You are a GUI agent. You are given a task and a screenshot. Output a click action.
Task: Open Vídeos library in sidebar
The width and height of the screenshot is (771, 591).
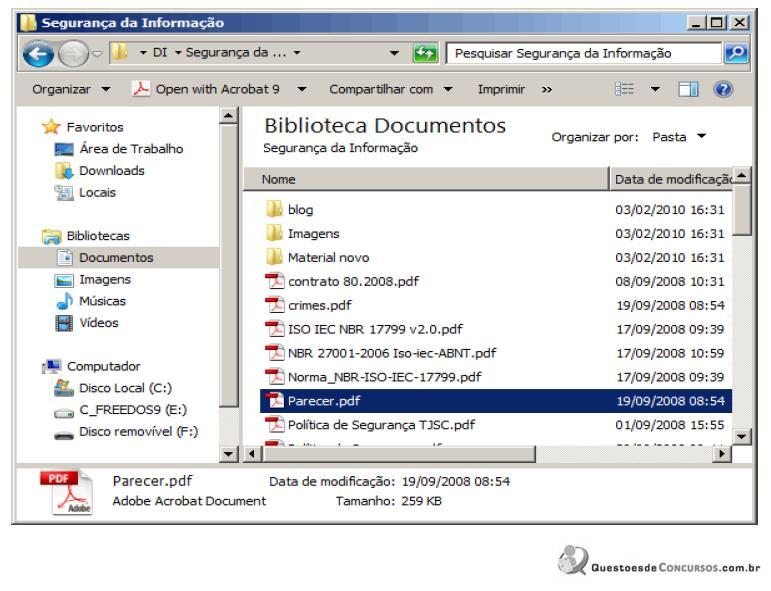pyautogui.click(x=98, y=323)
